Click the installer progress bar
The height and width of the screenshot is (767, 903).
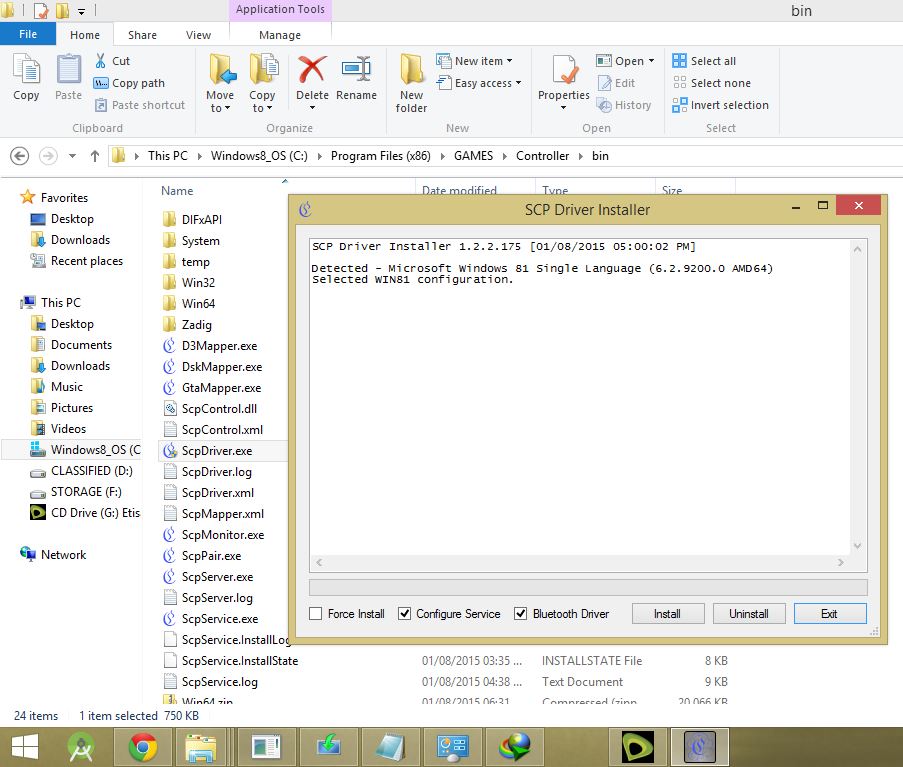(x=588, y=587)
